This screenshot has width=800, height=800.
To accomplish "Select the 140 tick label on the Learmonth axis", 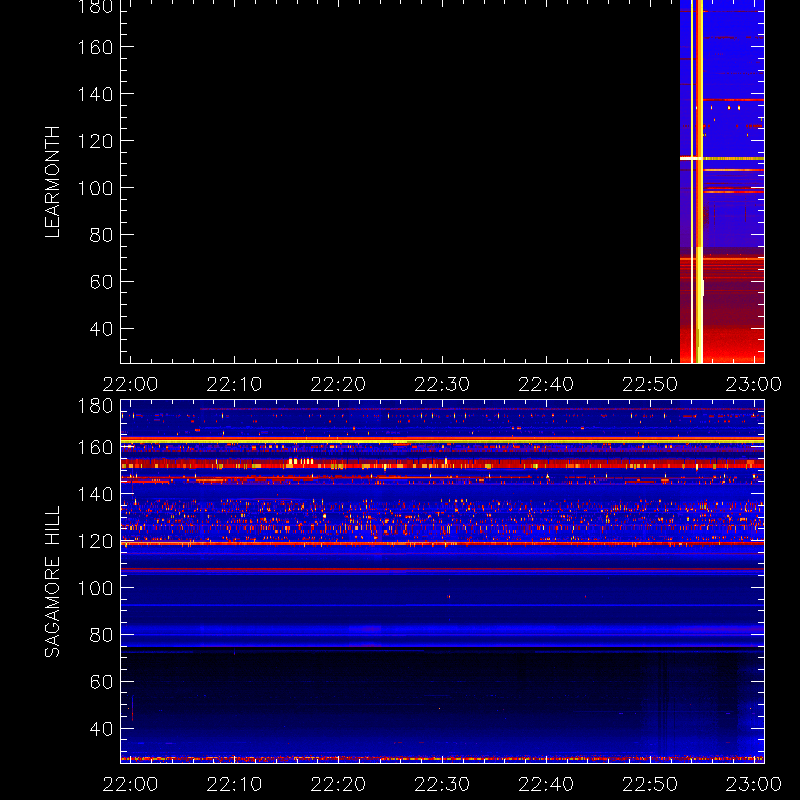I will (x=95, y=94).
